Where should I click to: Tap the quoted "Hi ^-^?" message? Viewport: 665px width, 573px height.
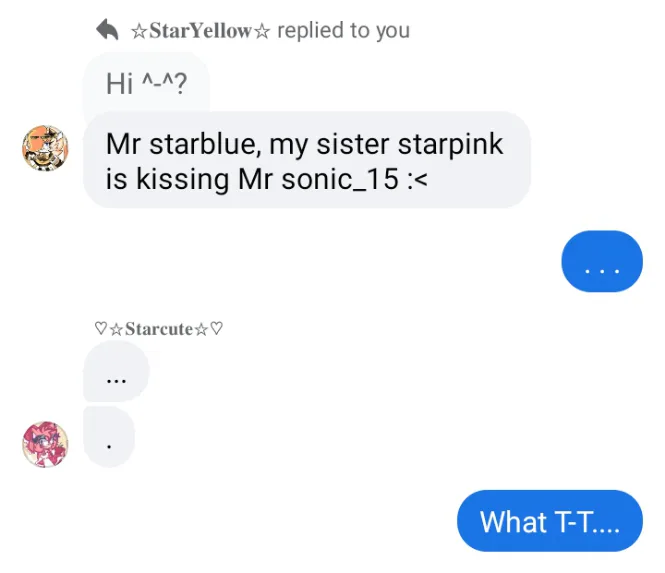click(x=146, y=83)
